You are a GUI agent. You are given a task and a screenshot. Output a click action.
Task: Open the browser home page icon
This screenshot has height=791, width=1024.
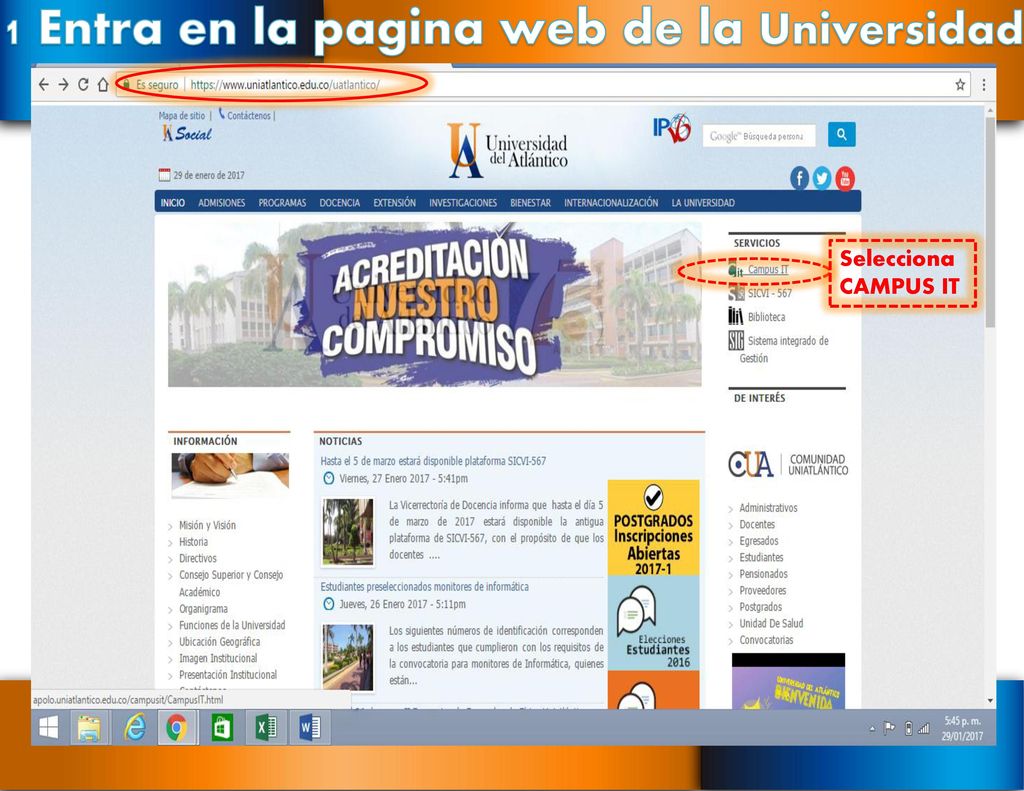[103, 84]
